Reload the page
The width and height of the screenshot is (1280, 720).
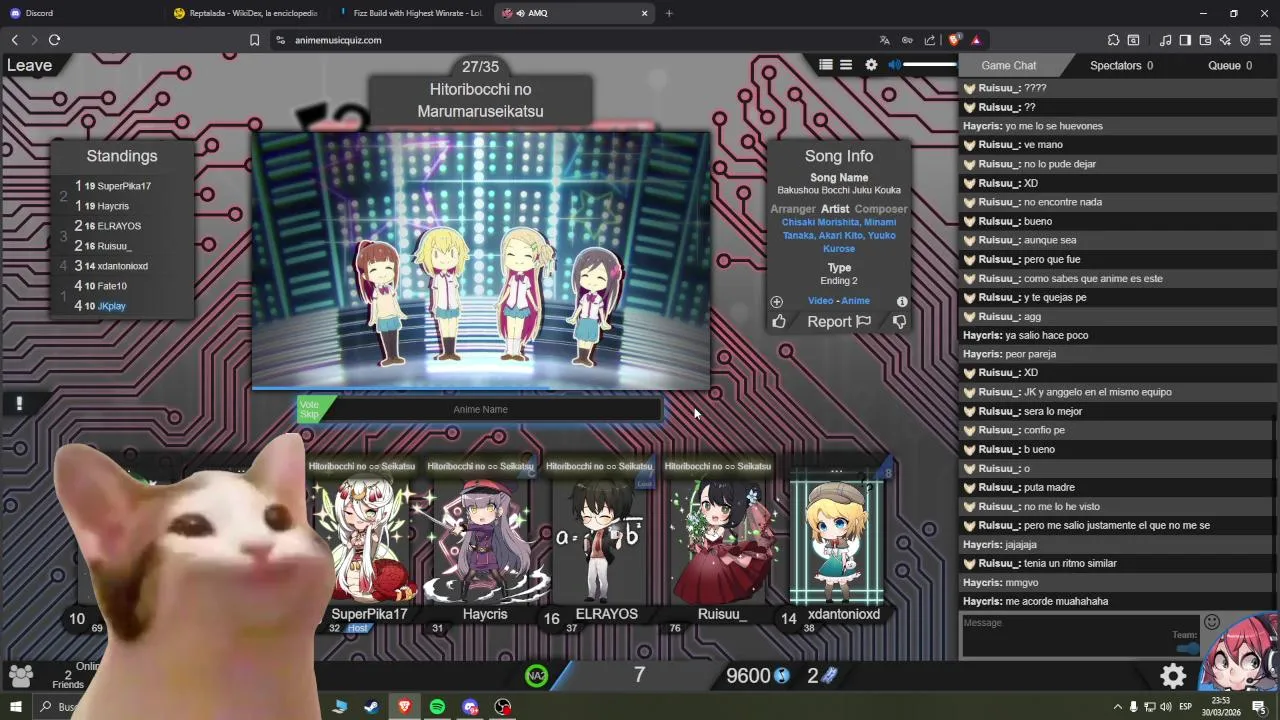point(54,40)
